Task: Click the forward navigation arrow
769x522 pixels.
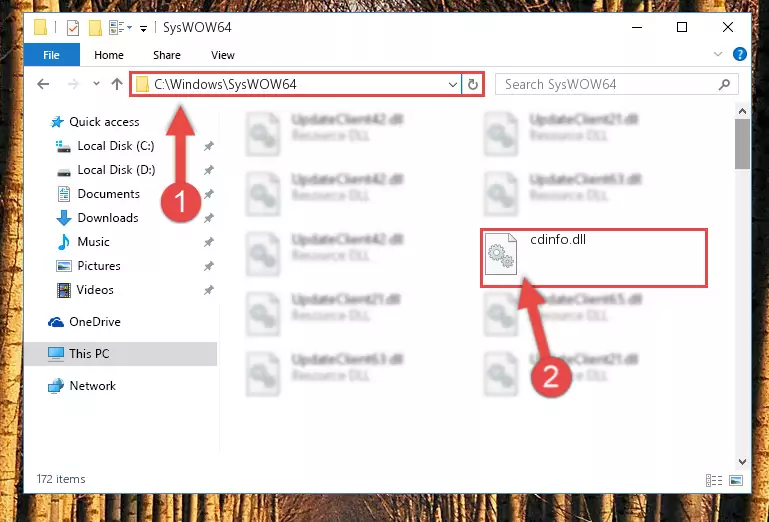Action: [x=73, y=84]
